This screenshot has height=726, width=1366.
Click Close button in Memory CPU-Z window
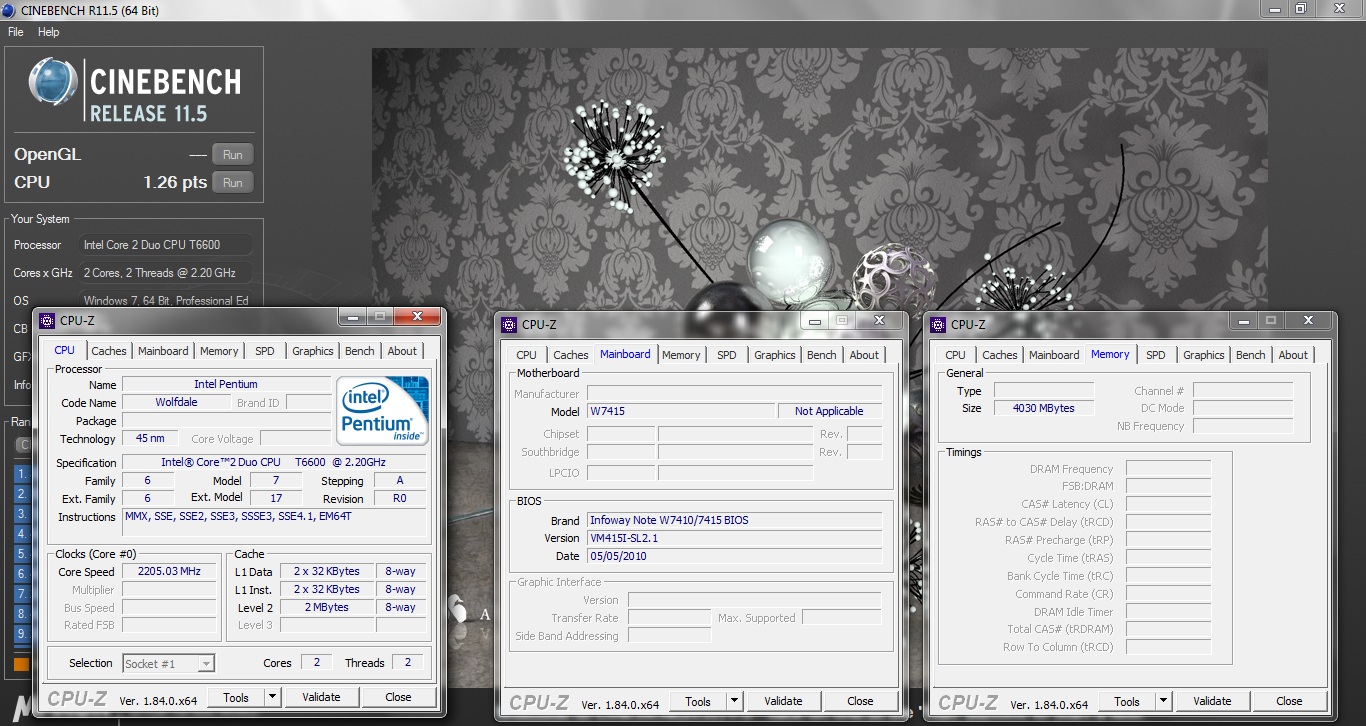click(x=1289, y=701)
